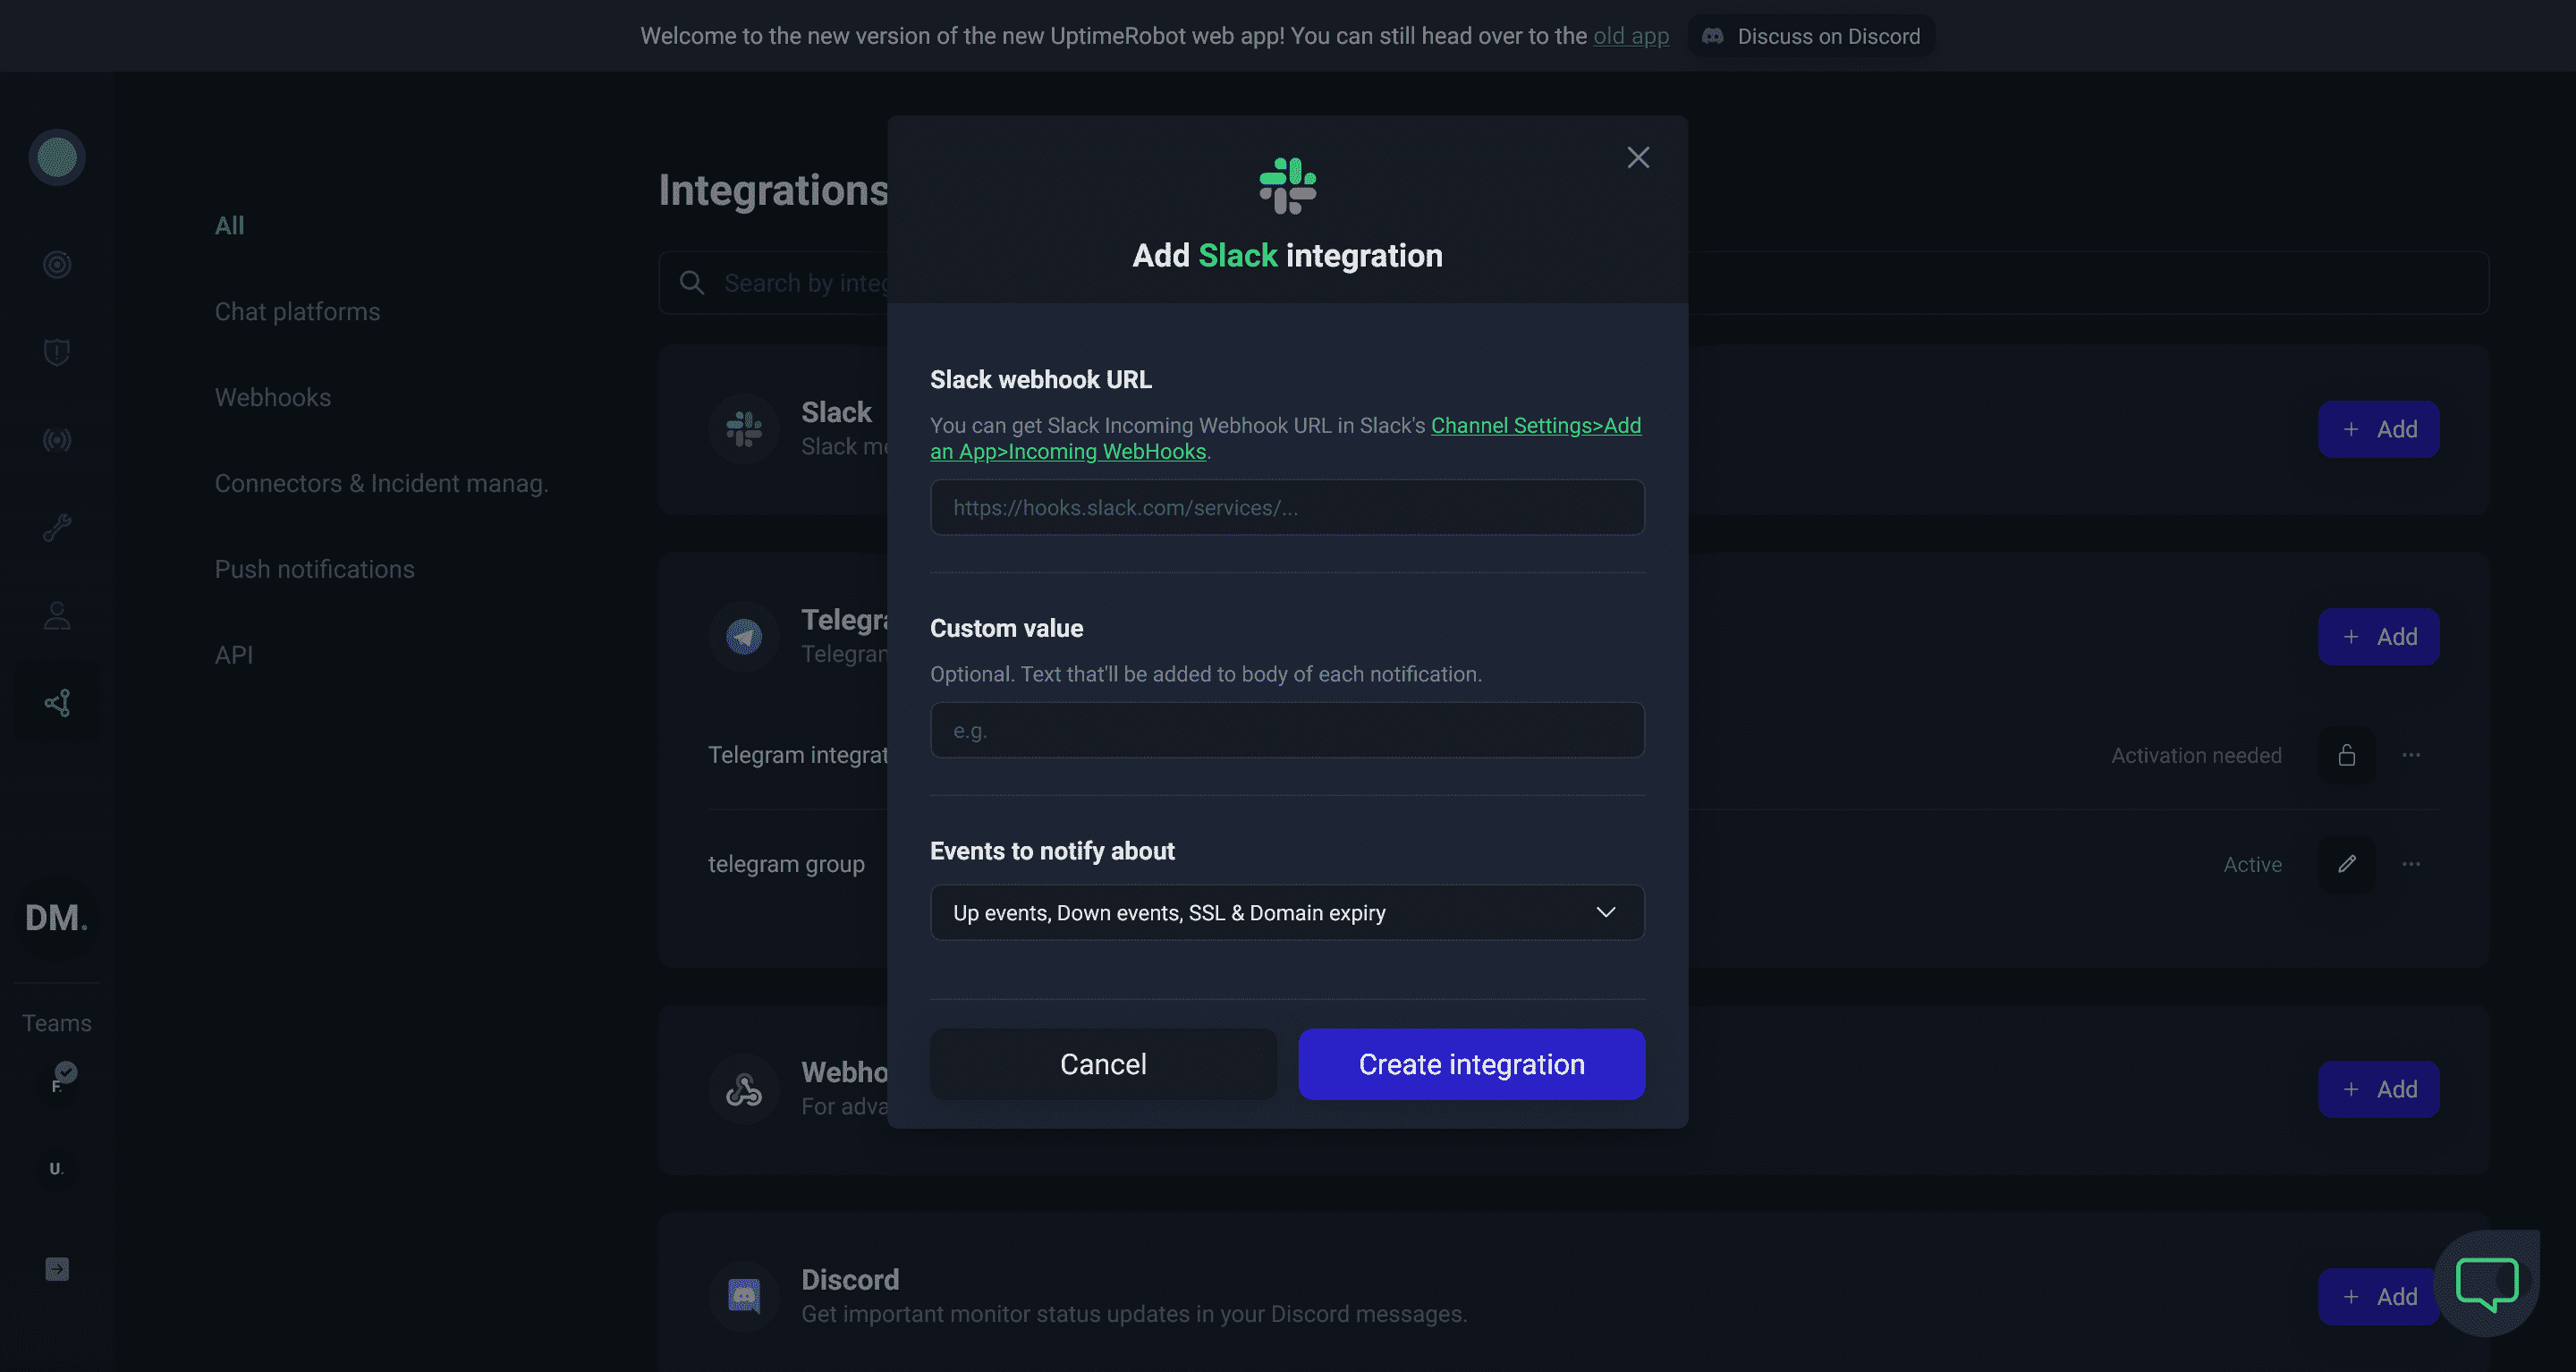Viewport: 2576px width, 1372px height.
Task: Select the DM. workspace avatar
Action: click(x=56, y=917)
